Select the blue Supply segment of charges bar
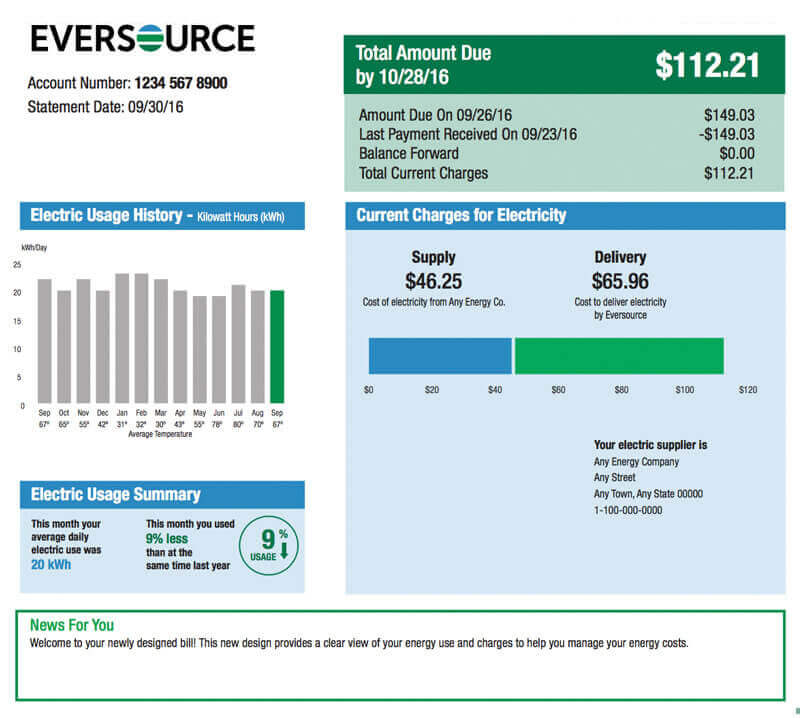Viewport: 800px width, 718px height. click(440, 355)
